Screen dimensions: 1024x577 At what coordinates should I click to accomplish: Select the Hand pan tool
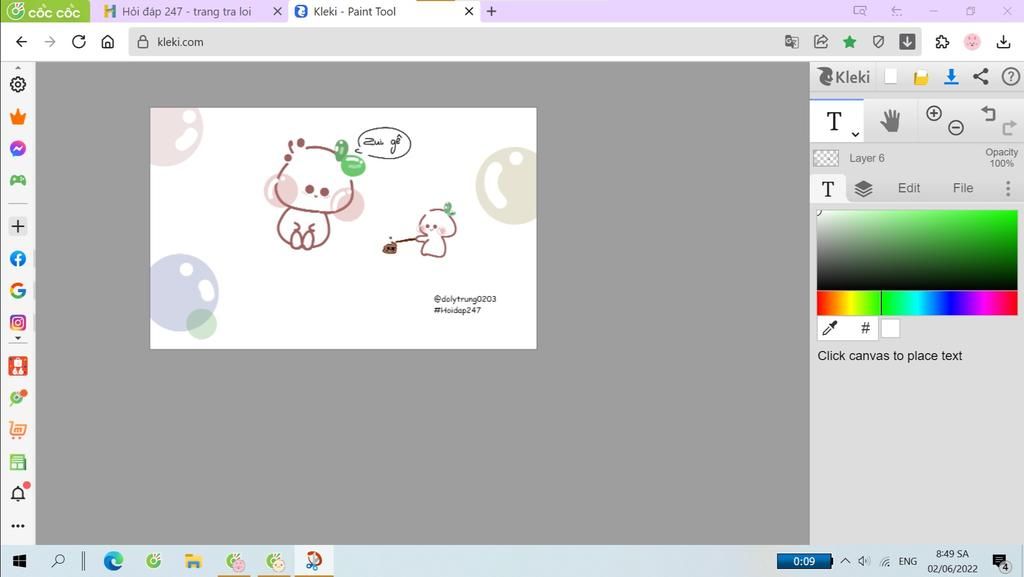(x=890, y=121)
